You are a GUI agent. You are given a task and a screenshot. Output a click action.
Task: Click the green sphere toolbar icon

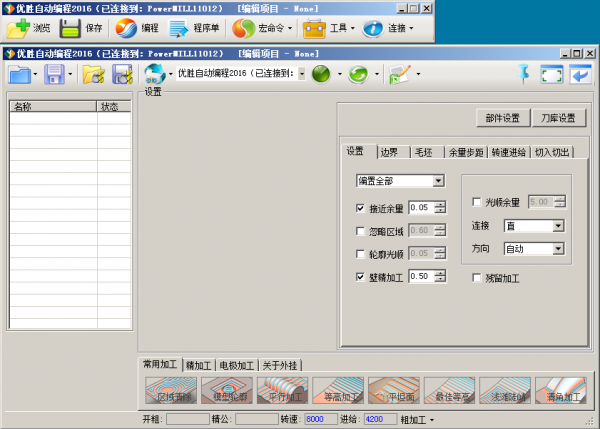click(321, 74)
